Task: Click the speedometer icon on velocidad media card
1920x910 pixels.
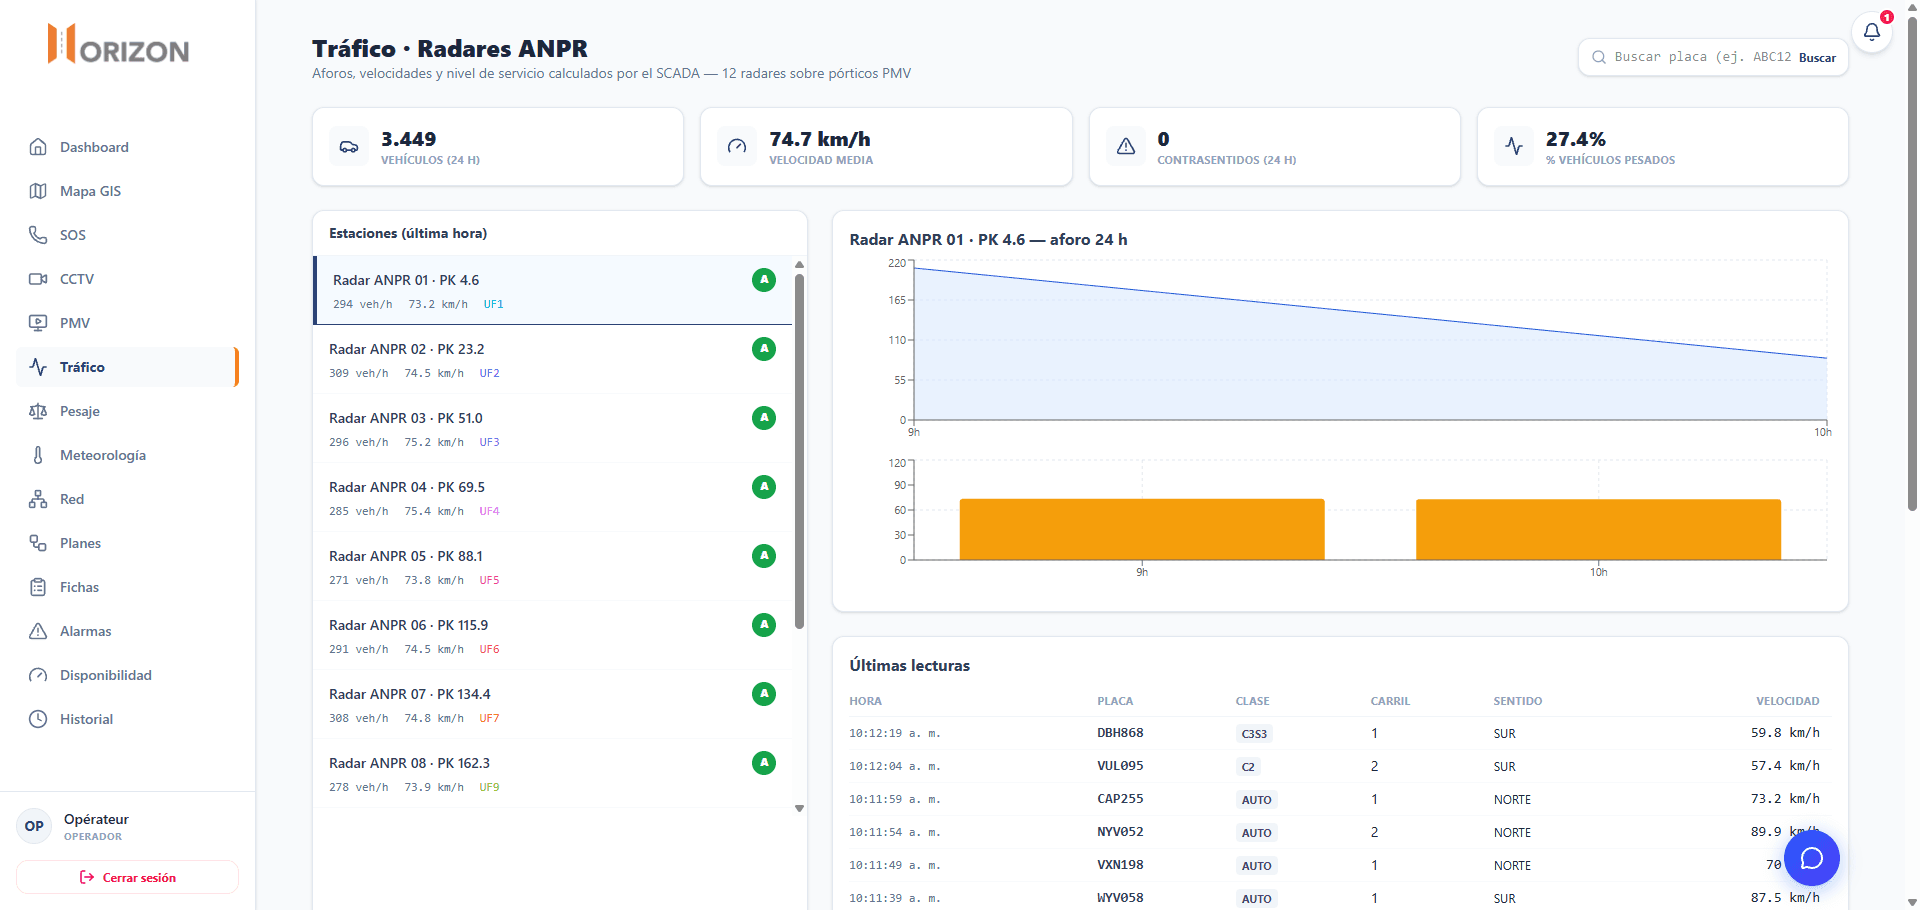Action: point(737,147)
